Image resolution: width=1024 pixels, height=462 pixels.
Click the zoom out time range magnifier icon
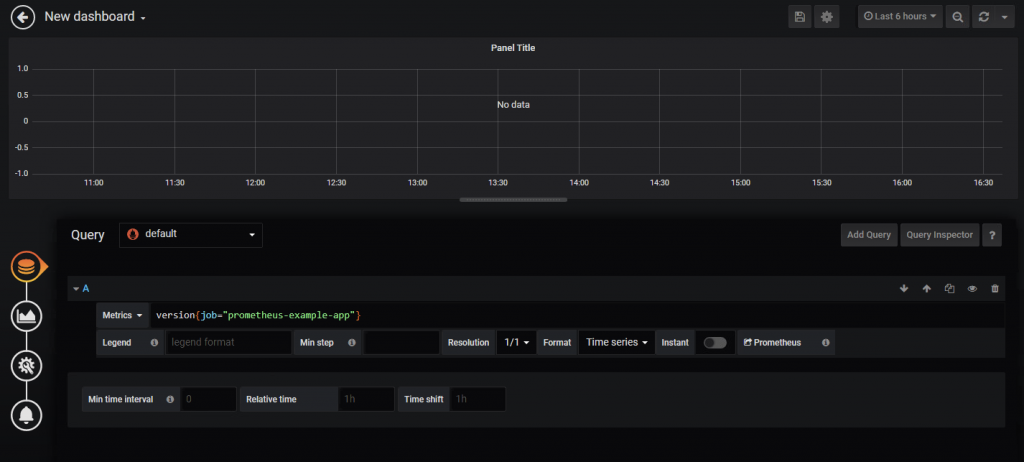pos(957,17)
